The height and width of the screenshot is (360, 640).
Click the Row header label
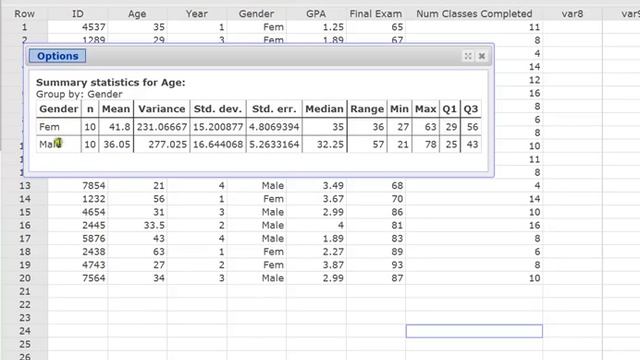click(24, 14)
